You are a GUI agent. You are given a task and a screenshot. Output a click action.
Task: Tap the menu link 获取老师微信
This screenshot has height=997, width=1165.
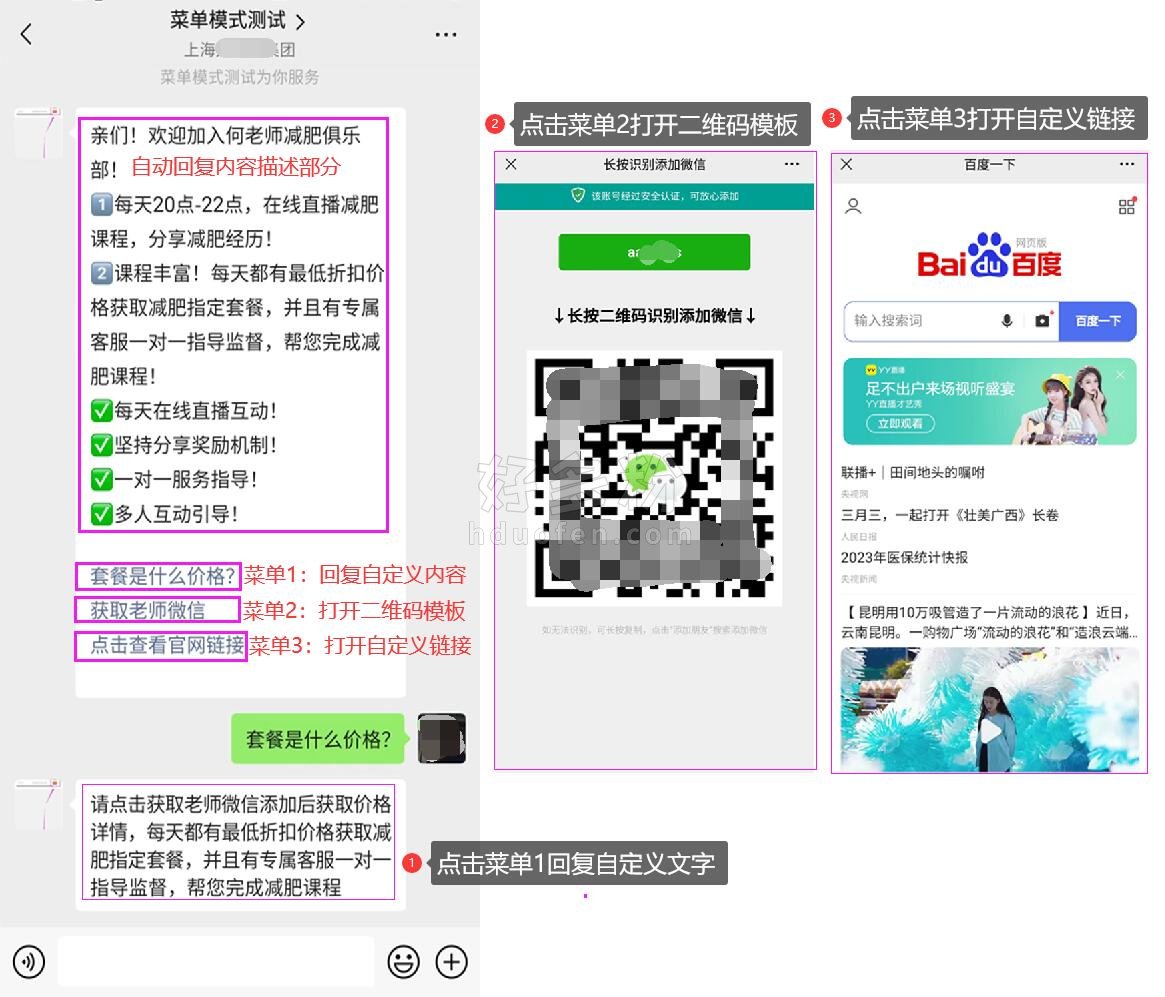click(147, 611)
